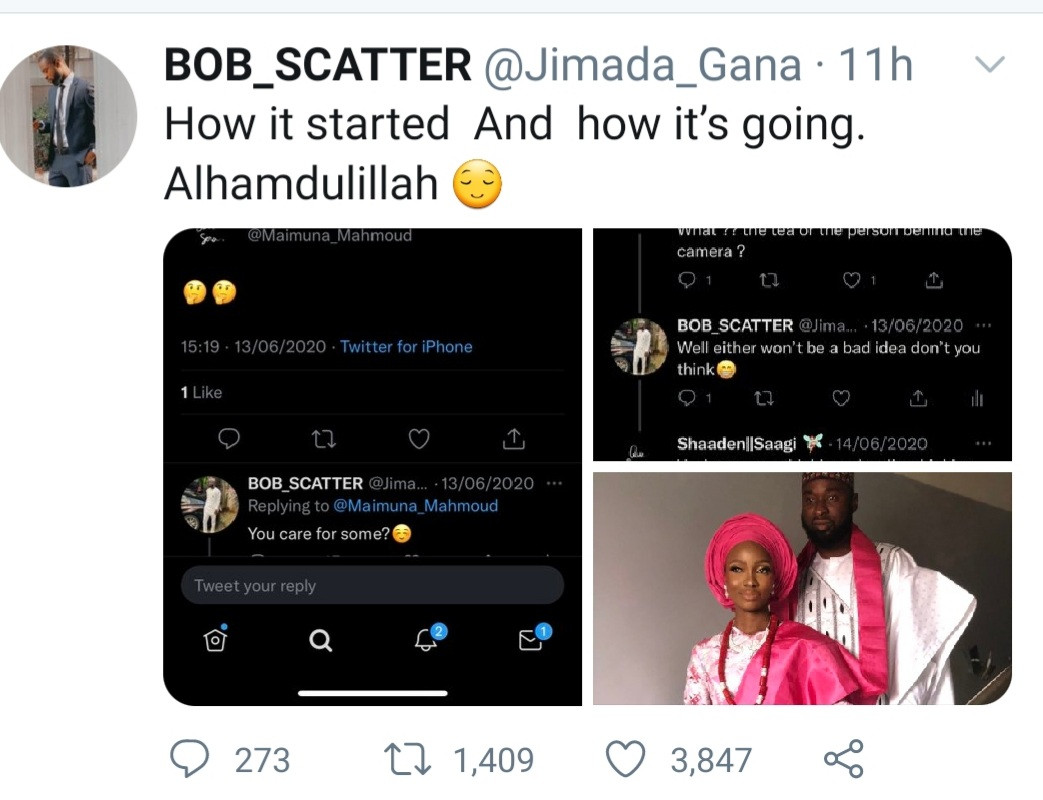
Task: Tap 'Tweet your reply' field in screenshot
Action: [x=372, y=586]
